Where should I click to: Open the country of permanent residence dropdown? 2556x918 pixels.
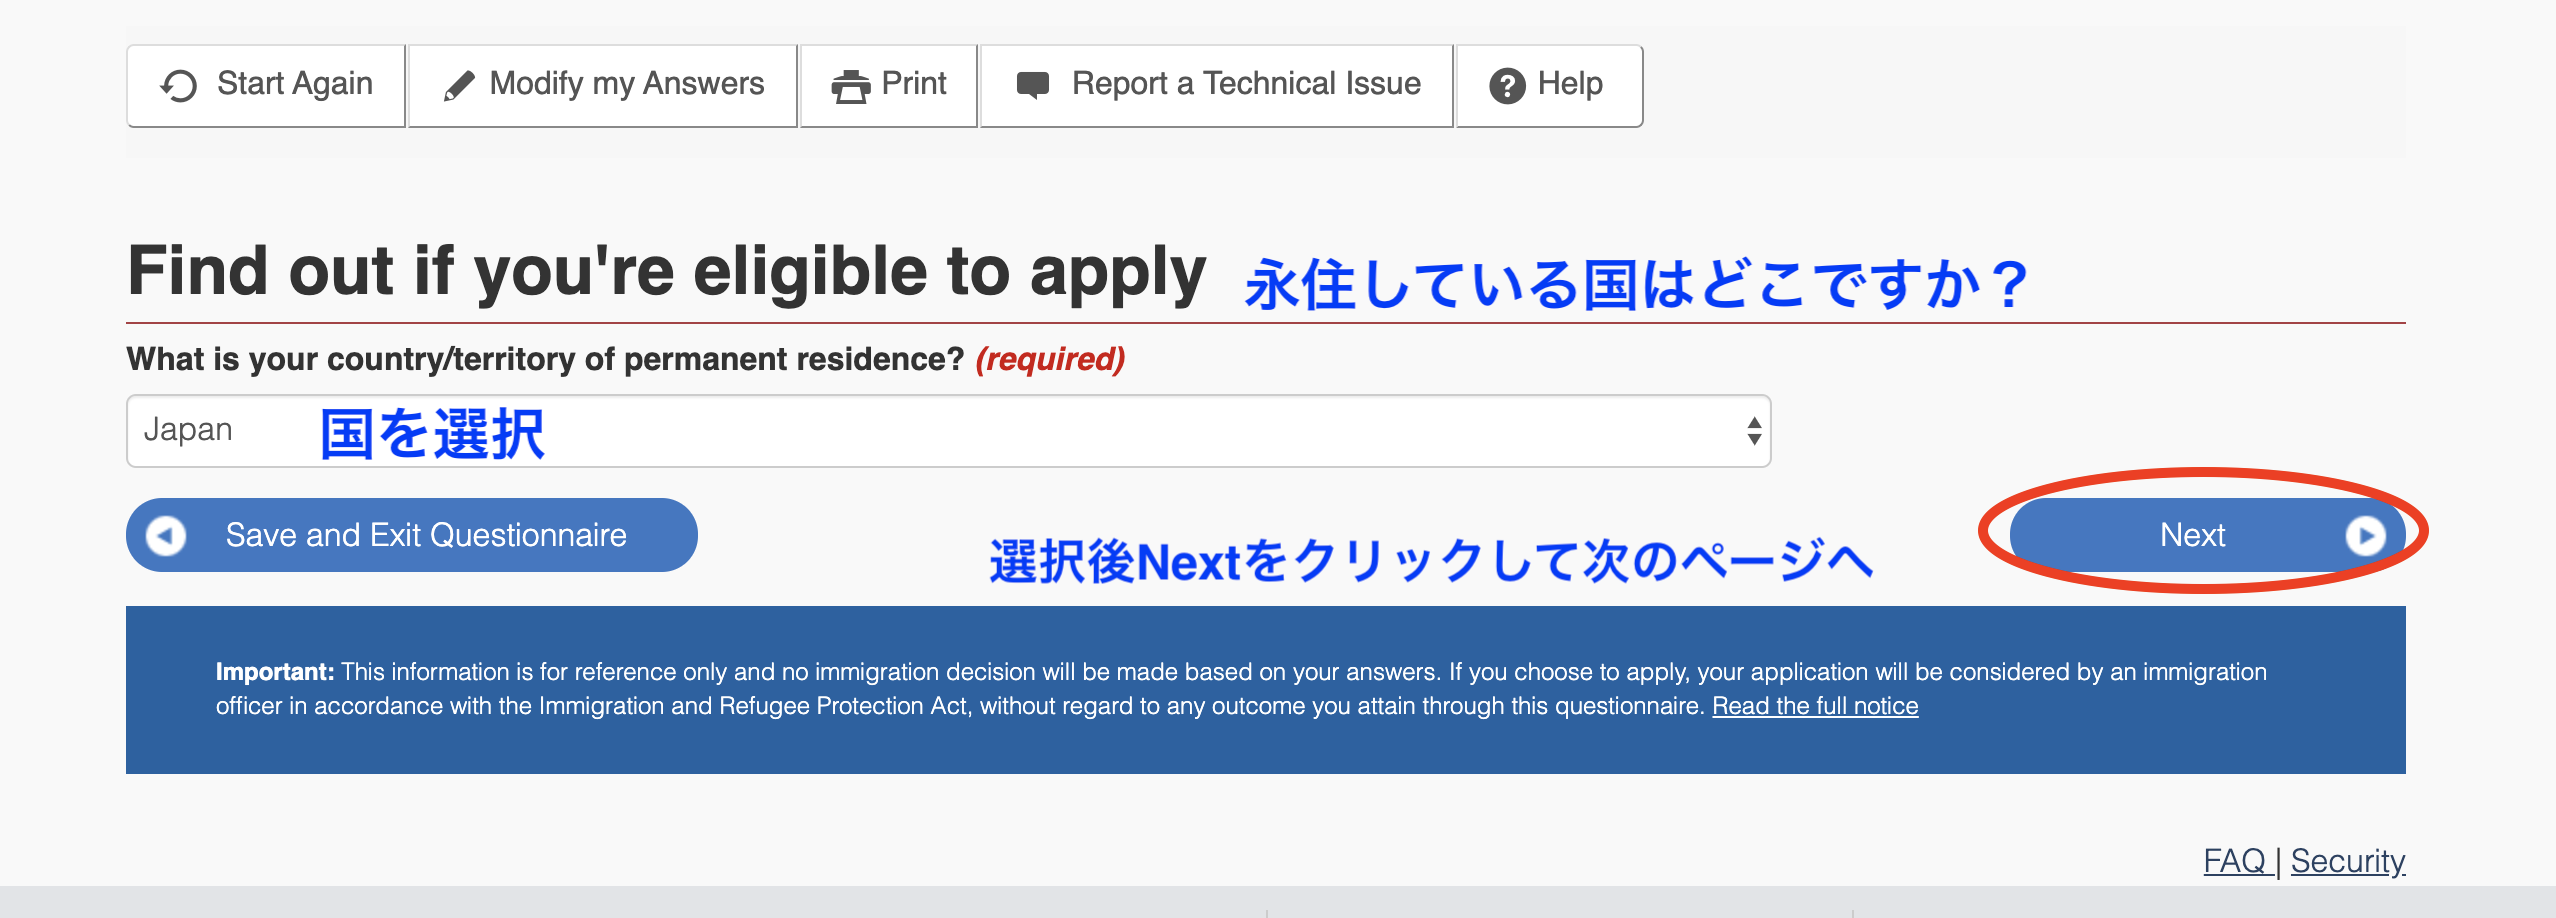click(946, 431)
